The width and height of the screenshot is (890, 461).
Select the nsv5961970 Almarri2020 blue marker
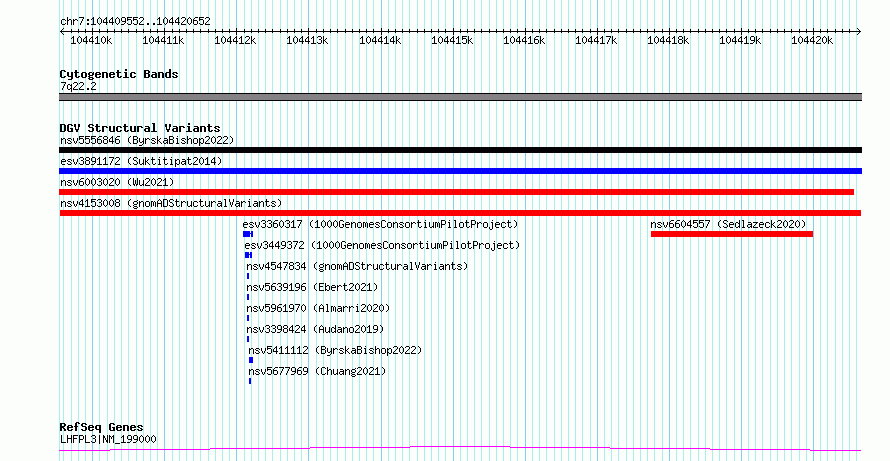pos(248,318)
